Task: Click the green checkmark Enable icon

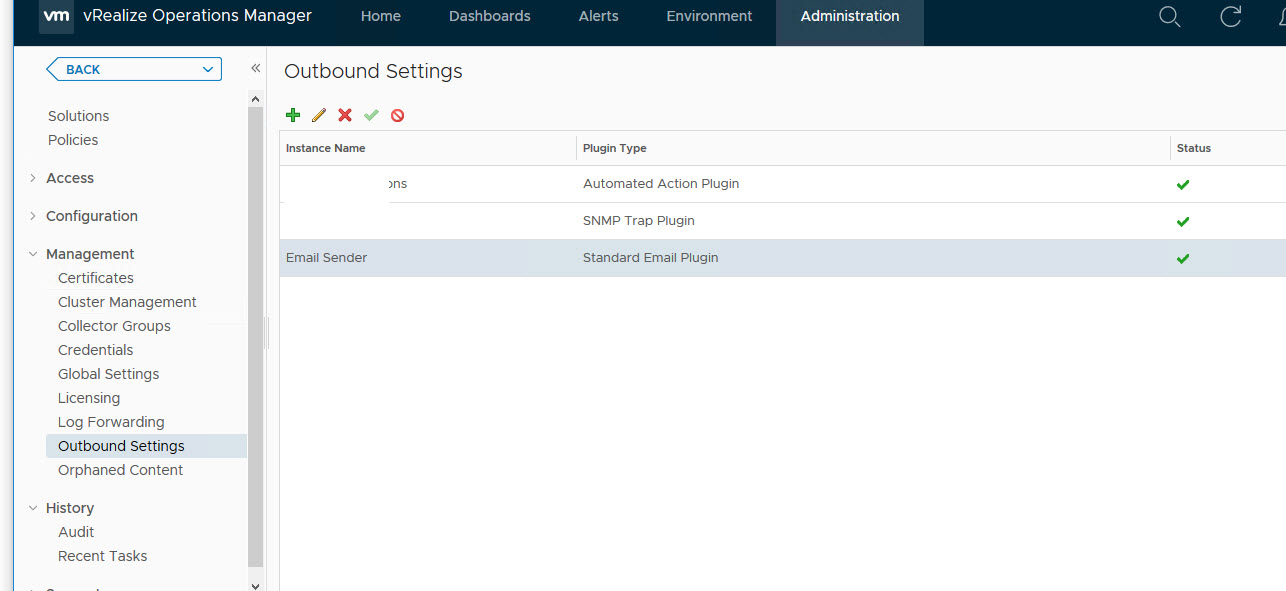Action: [x=371, y=115]
